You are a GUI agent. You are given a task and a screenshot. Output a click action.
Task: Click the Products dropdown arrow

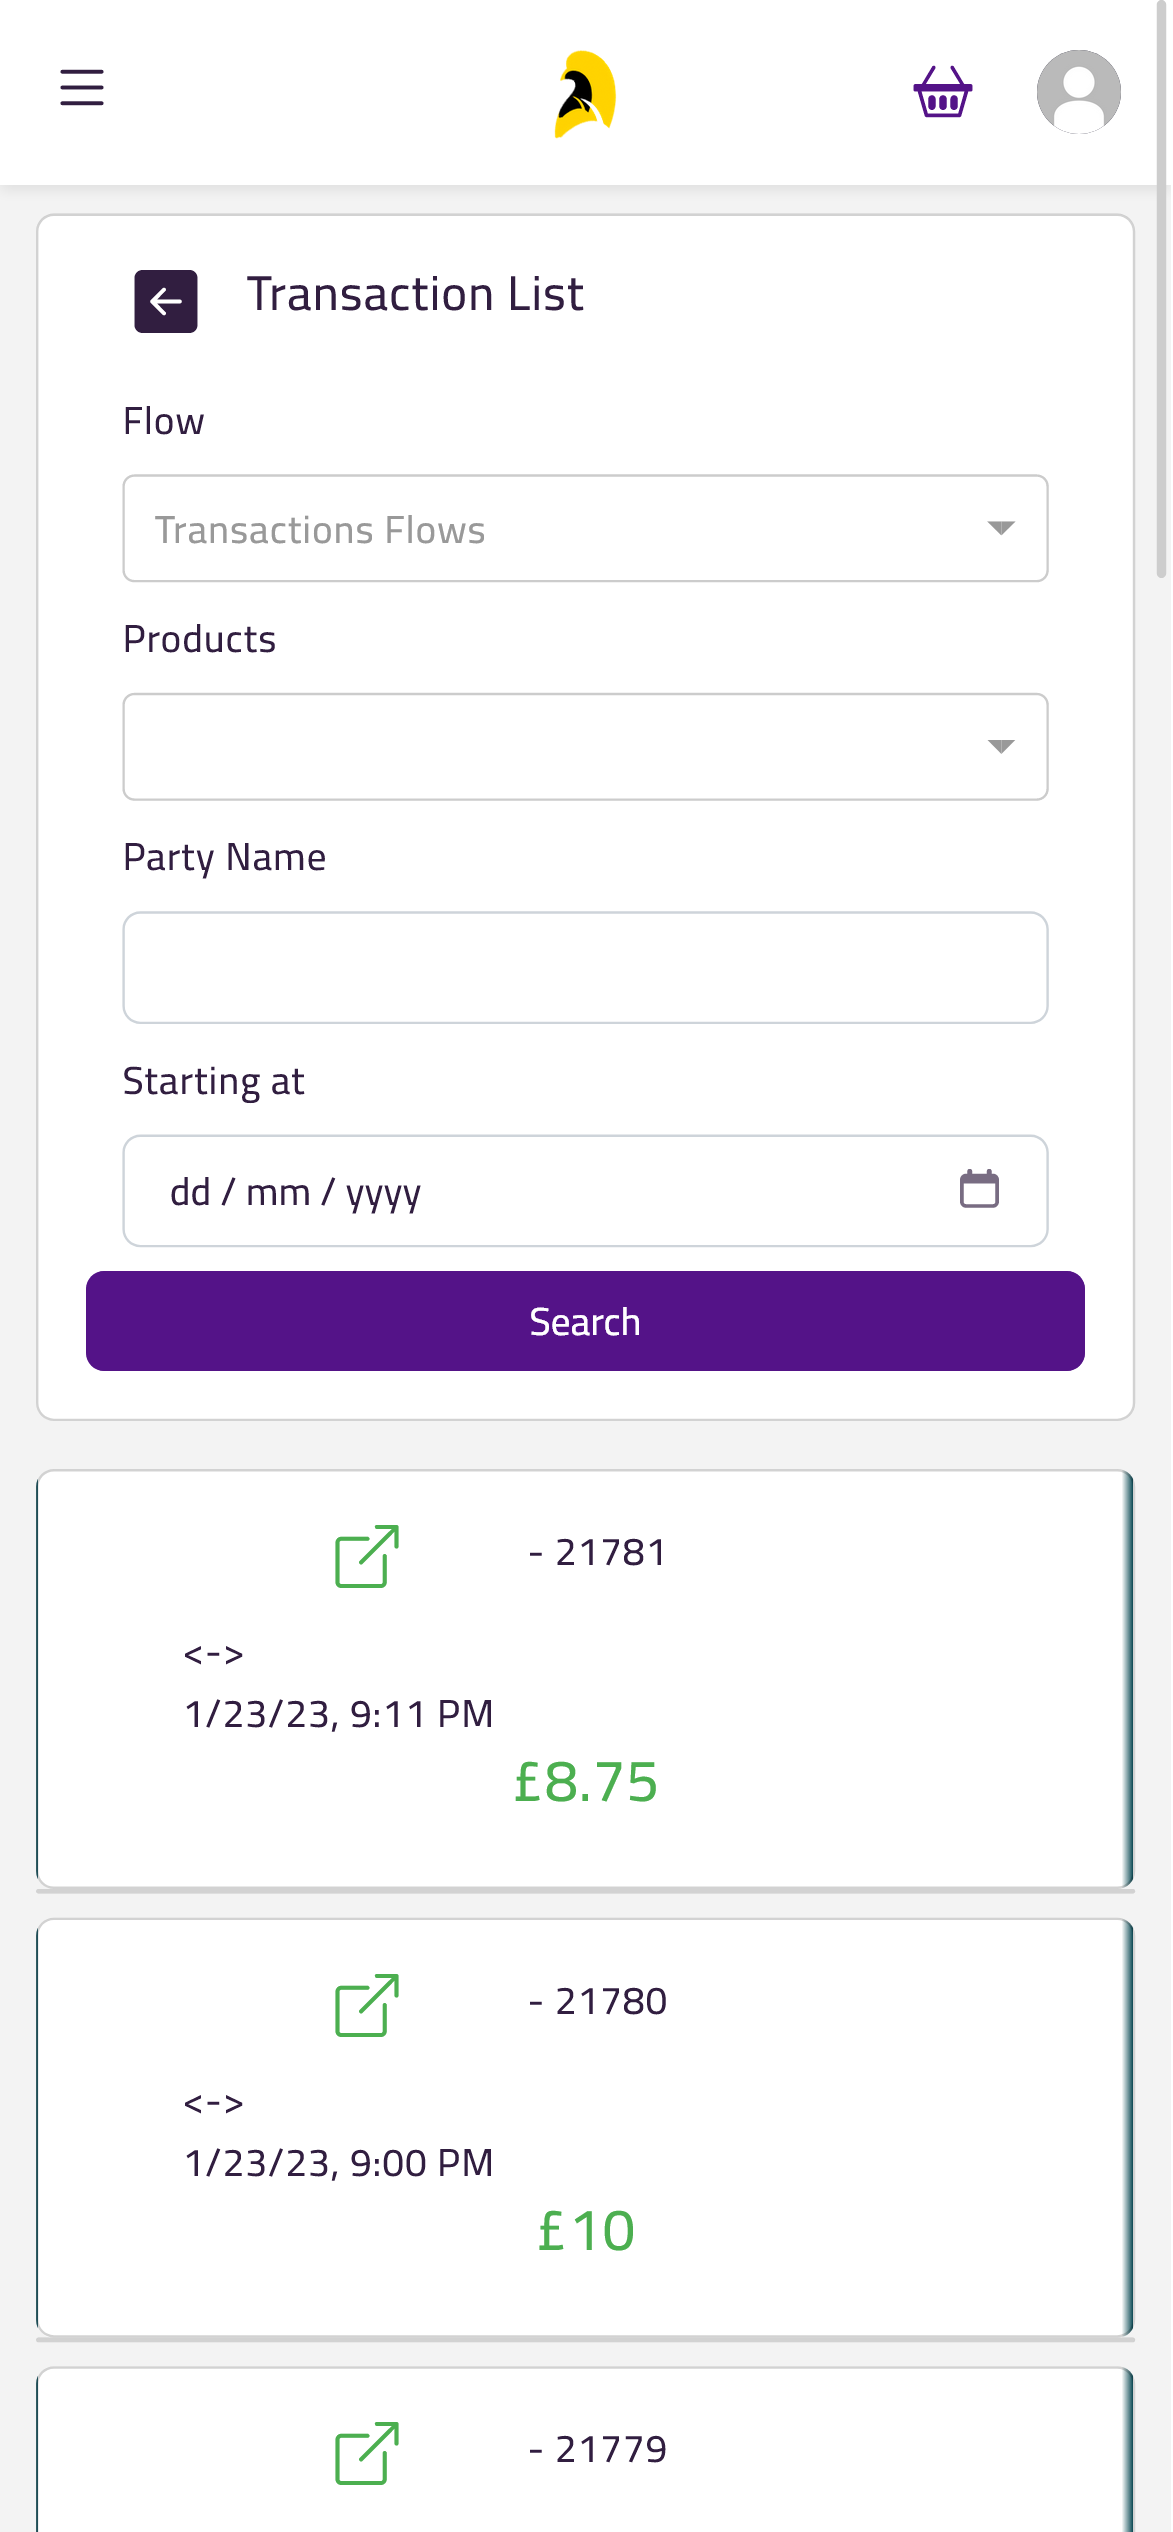pos(1001,747)
